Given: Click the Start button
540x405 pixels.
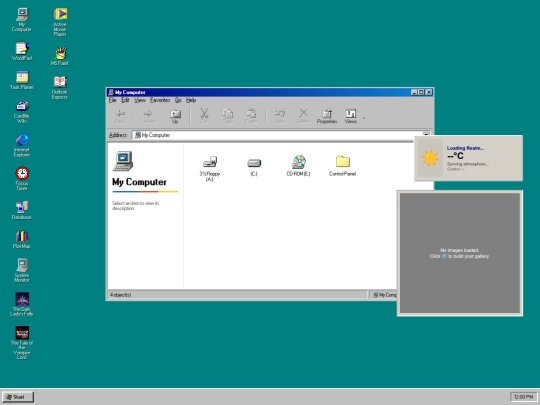Looking at the screenshot, I should point(18,397).
